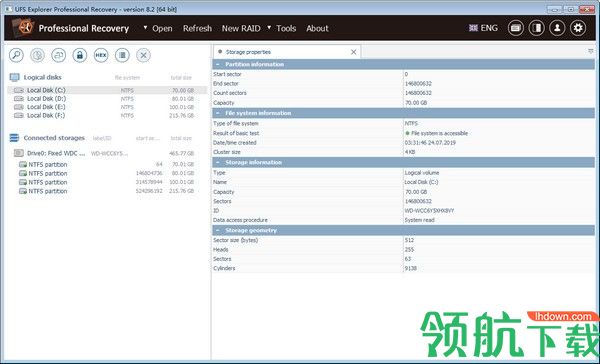Open the storage scan magnifier tool
The image size is (600, 364).
tap(16, 55)
